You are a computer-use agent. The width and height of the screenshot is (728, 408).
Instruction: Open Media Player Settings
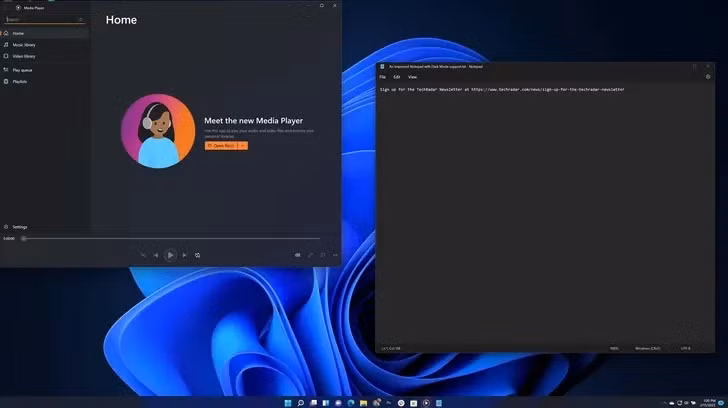click(x=45, y=227)
